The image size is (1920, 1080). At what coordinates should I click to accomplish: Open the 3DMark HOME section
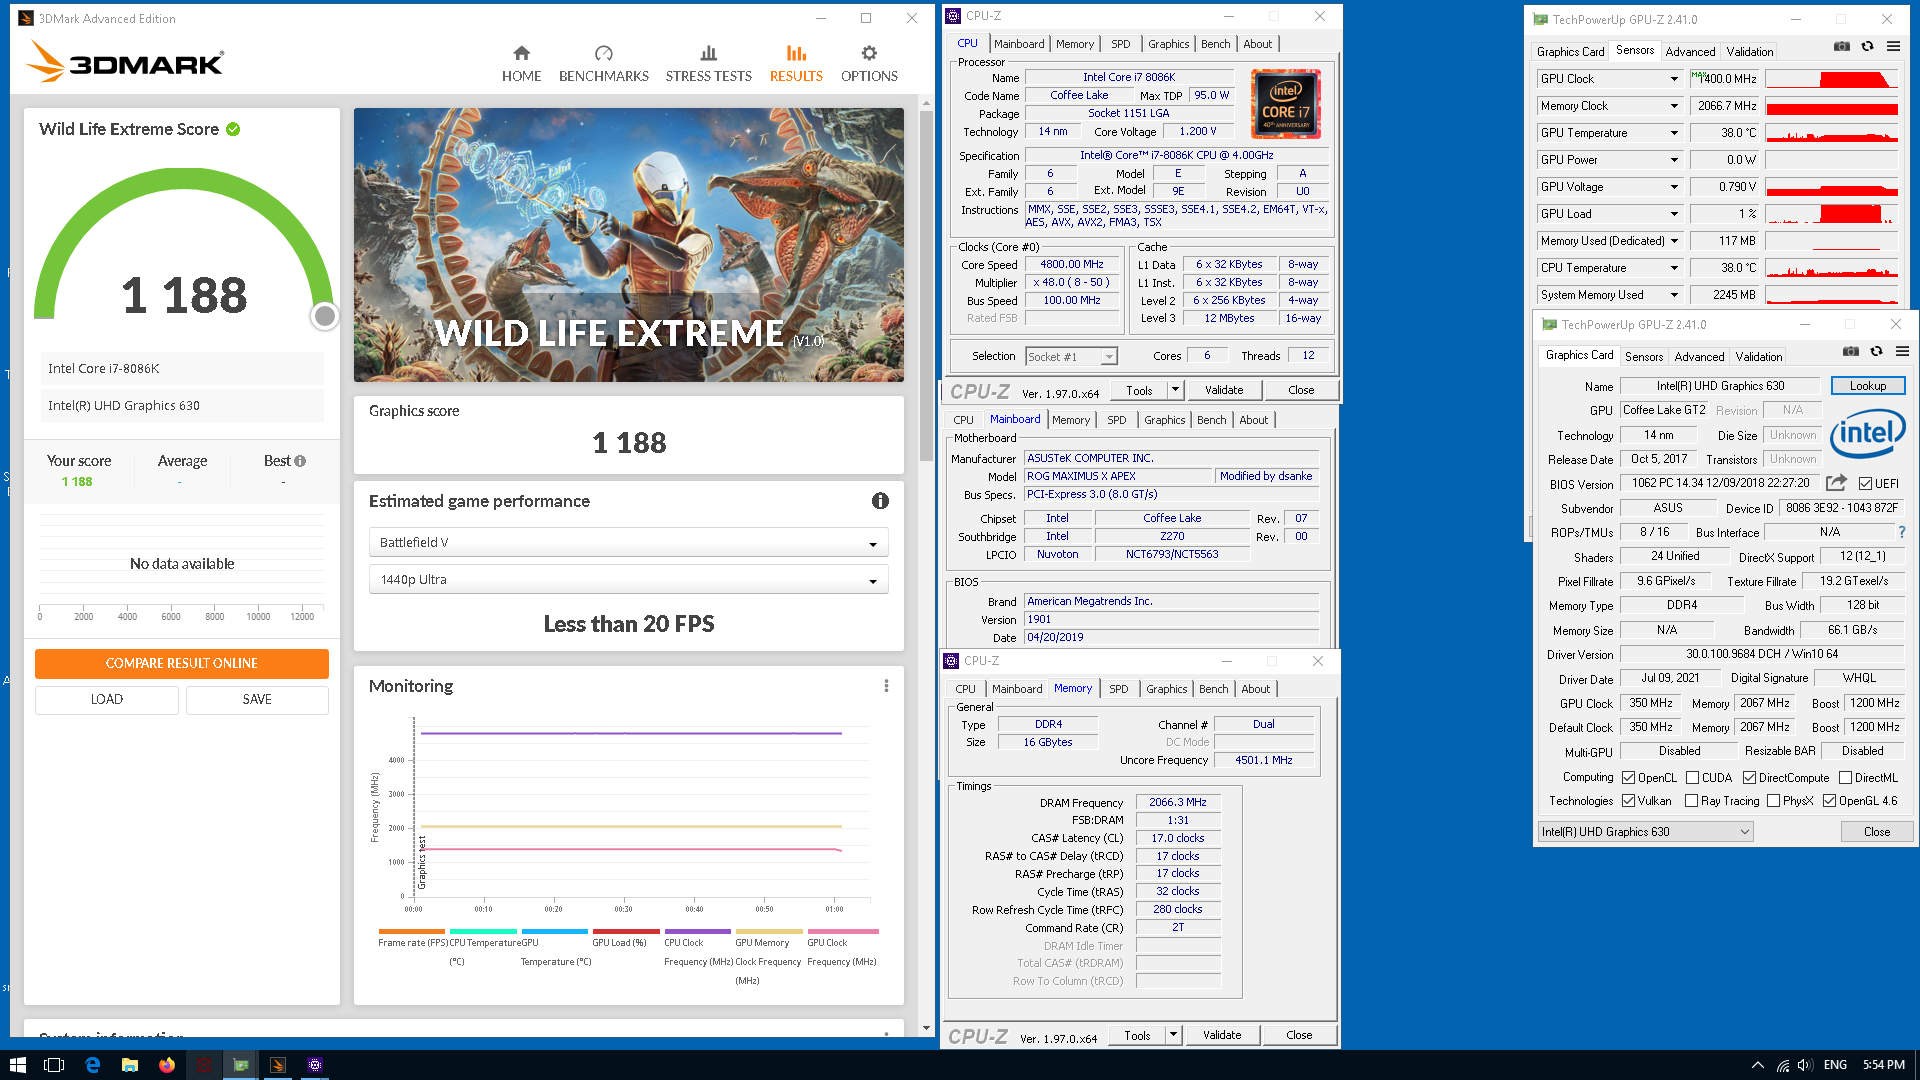521,64
